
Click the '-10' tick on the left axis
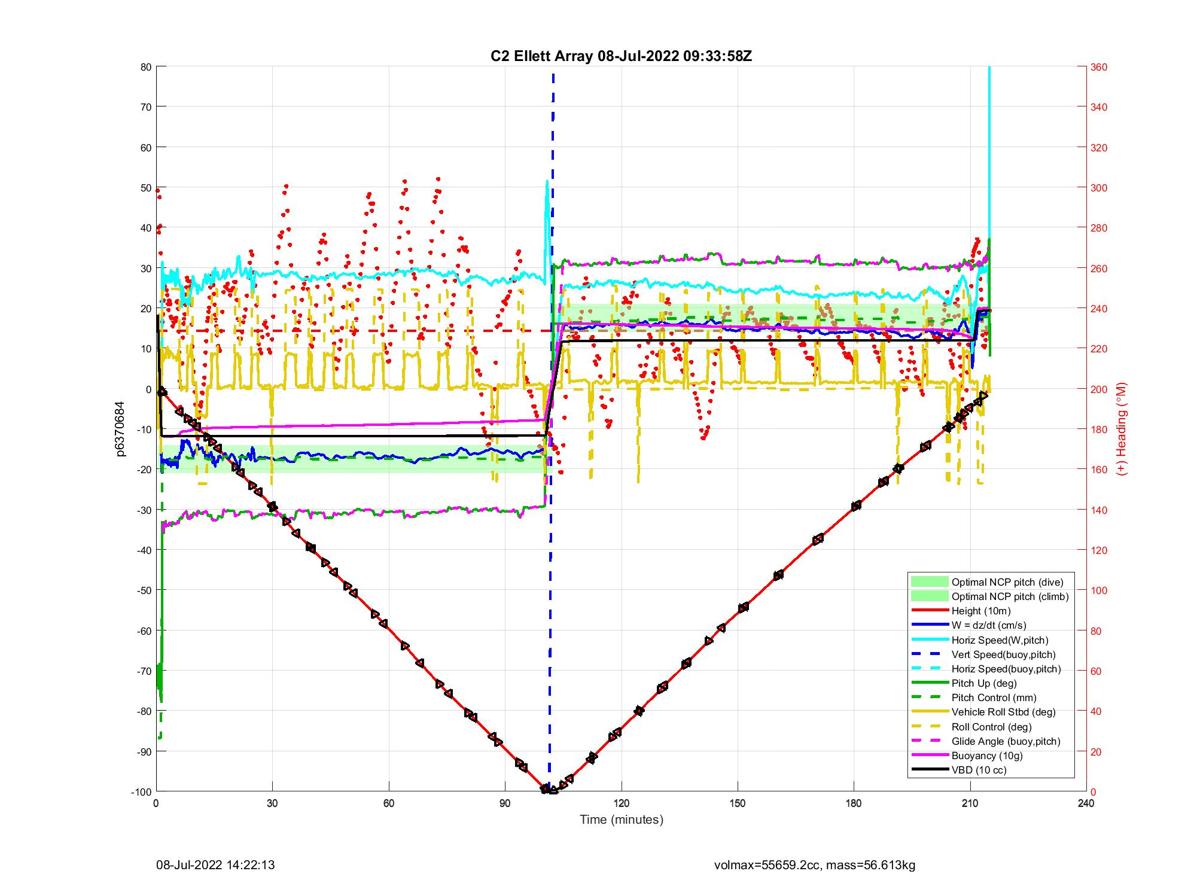pos(142,429)
